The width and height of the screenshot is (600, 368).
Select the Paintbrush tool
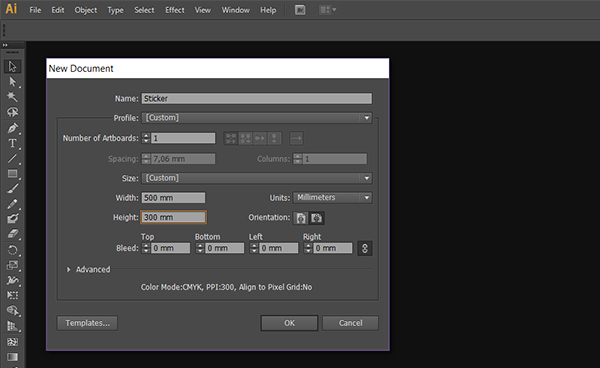click(x=12, y=189)
